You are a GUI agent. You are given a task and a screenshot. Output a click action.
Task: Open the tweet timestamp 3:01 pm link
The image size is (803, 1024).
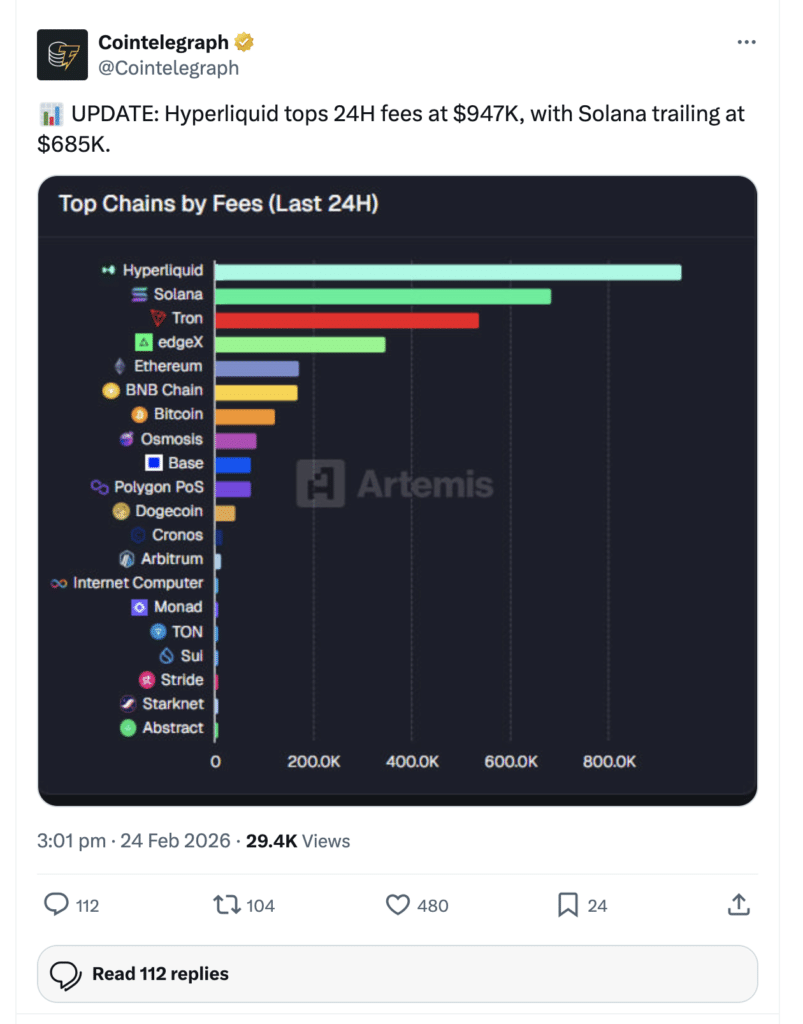(71, 841)
